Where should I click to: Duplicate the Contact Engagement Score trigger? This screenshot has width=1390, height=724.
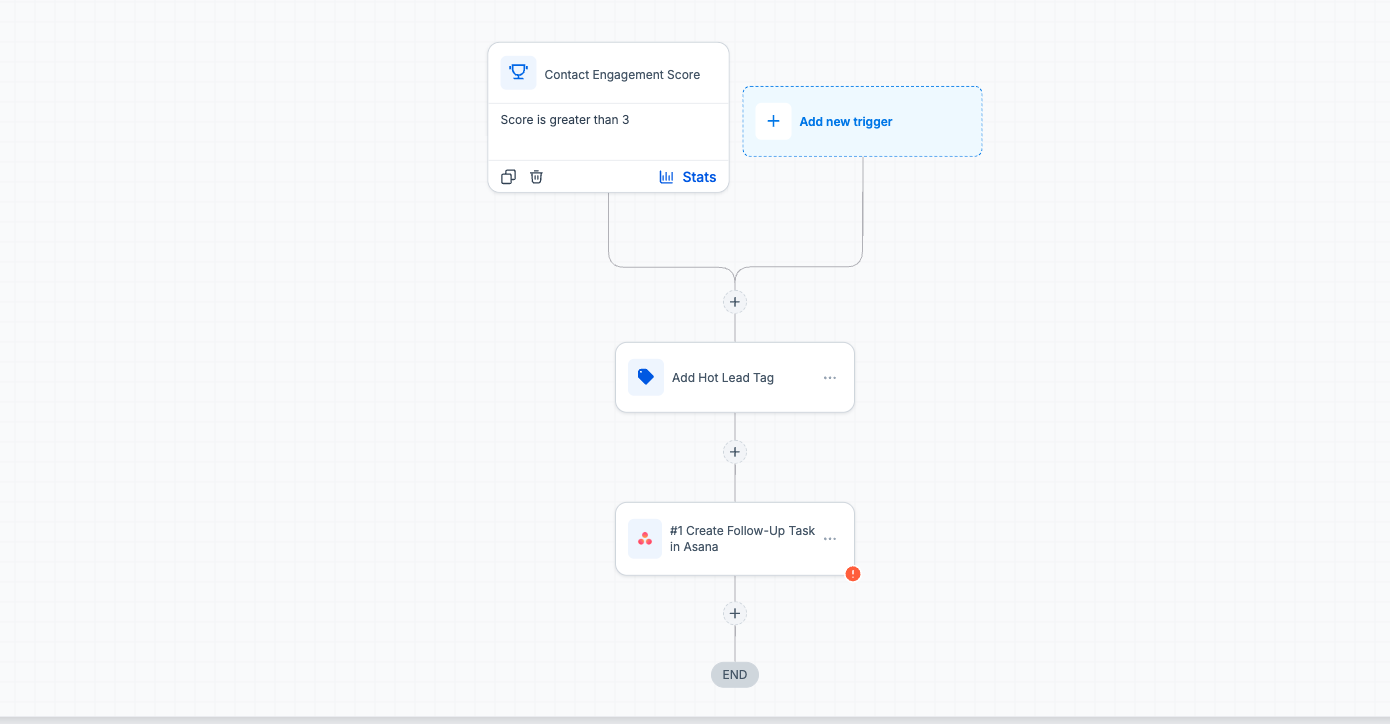pyautogui.click(x=508, y=177)
